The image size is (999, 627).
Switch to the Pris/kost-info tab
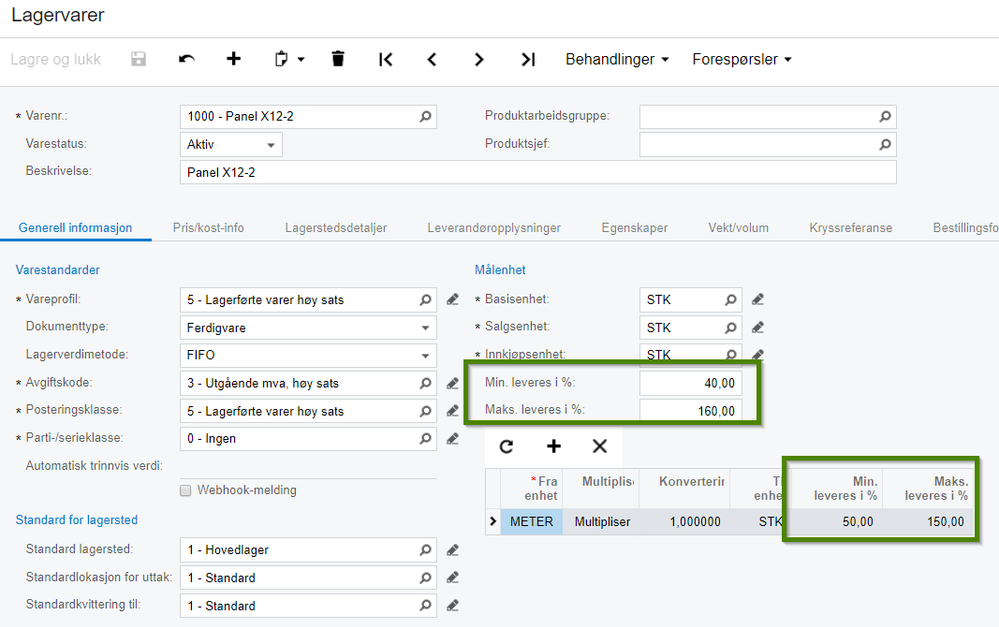coord(208,228)
